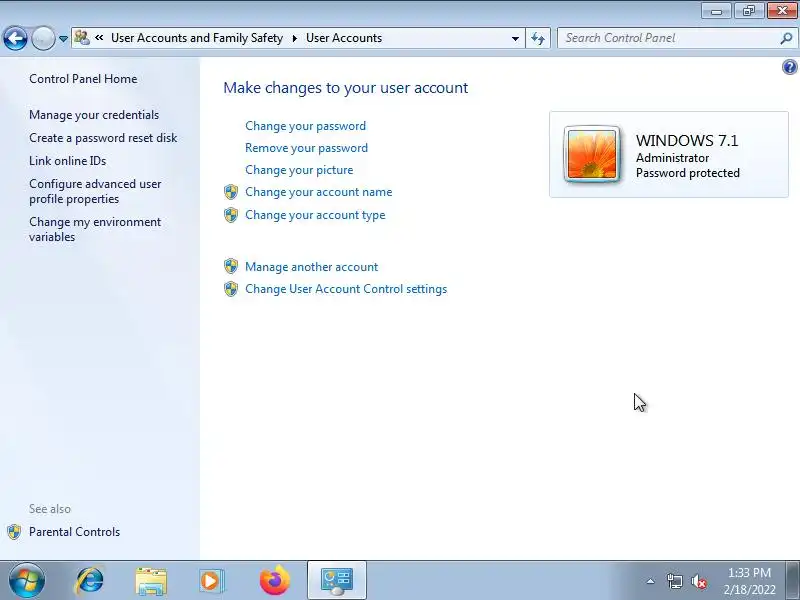Viewport: 800px width, 600px height.
Task: Click 'User Accounts and Family Safety' breadcrumb
Action: click(x=196, y=38)
